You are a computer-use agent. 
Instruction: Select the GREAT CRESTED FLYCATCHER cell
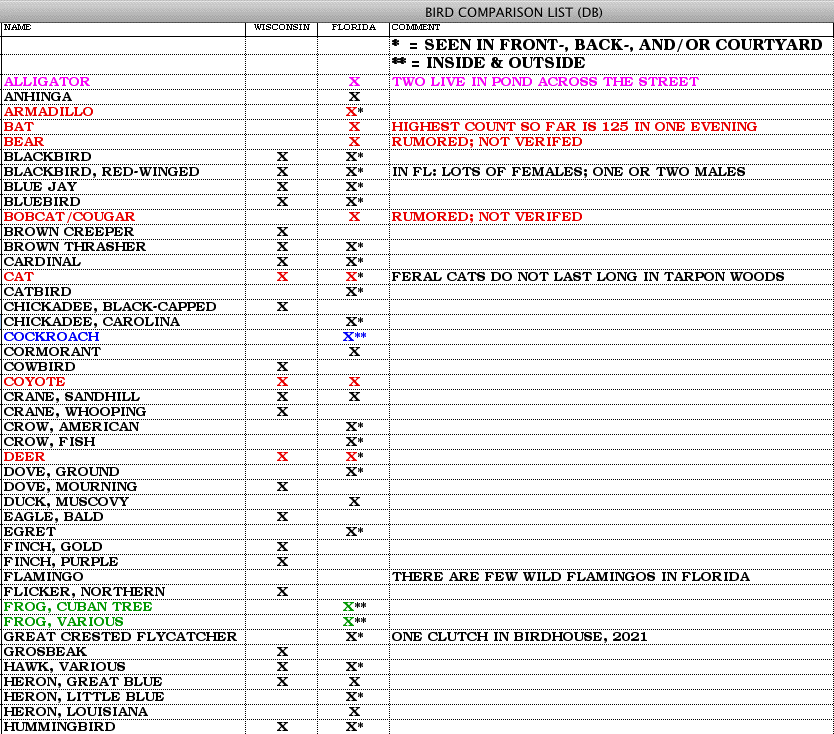tap(123, 637)
